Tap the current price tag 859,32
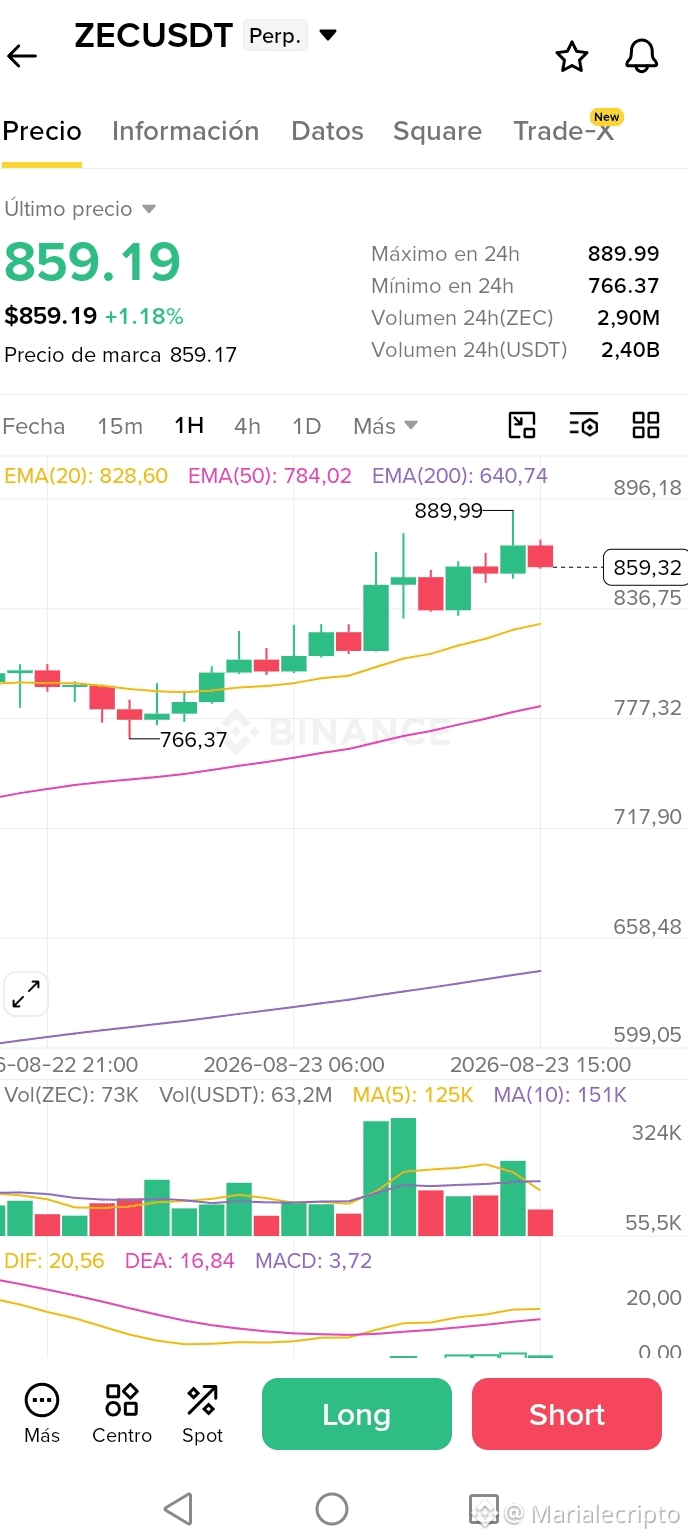This screenshot has width=688, height=1539. (x=646, y=568)
